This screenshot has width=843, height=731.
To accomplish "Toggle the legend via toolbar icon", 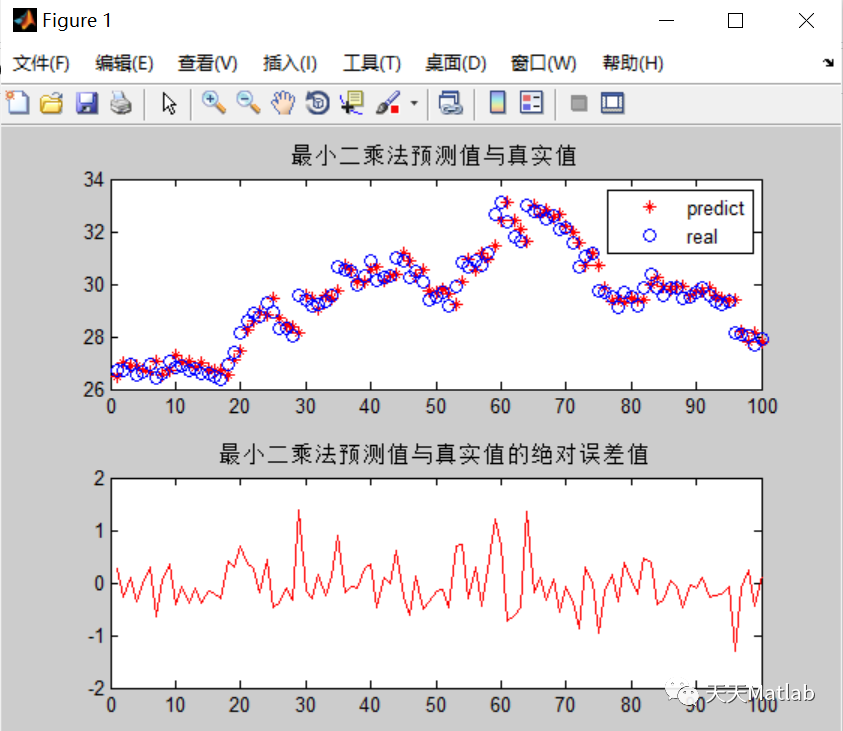I will click(x=532, y=103).
